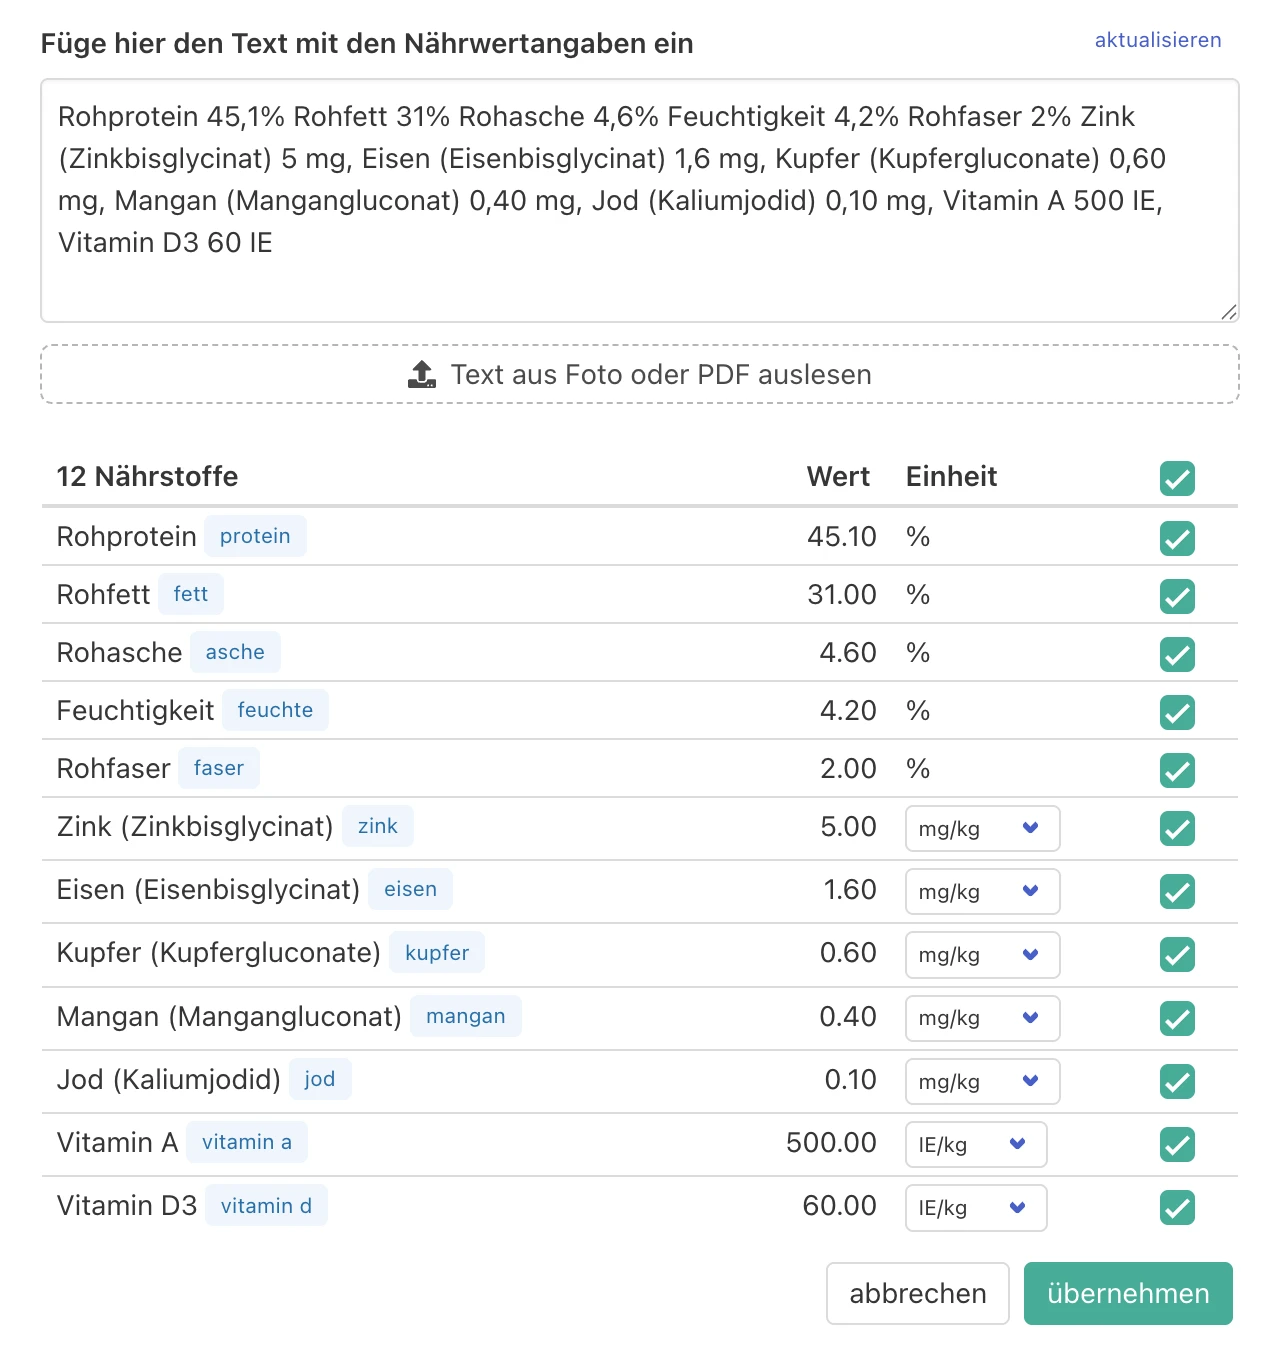The height and width of the screenshot is (1365, 1280).
Task: Click the 'mangan' tag badge
Action: (x=466, y=1016)
